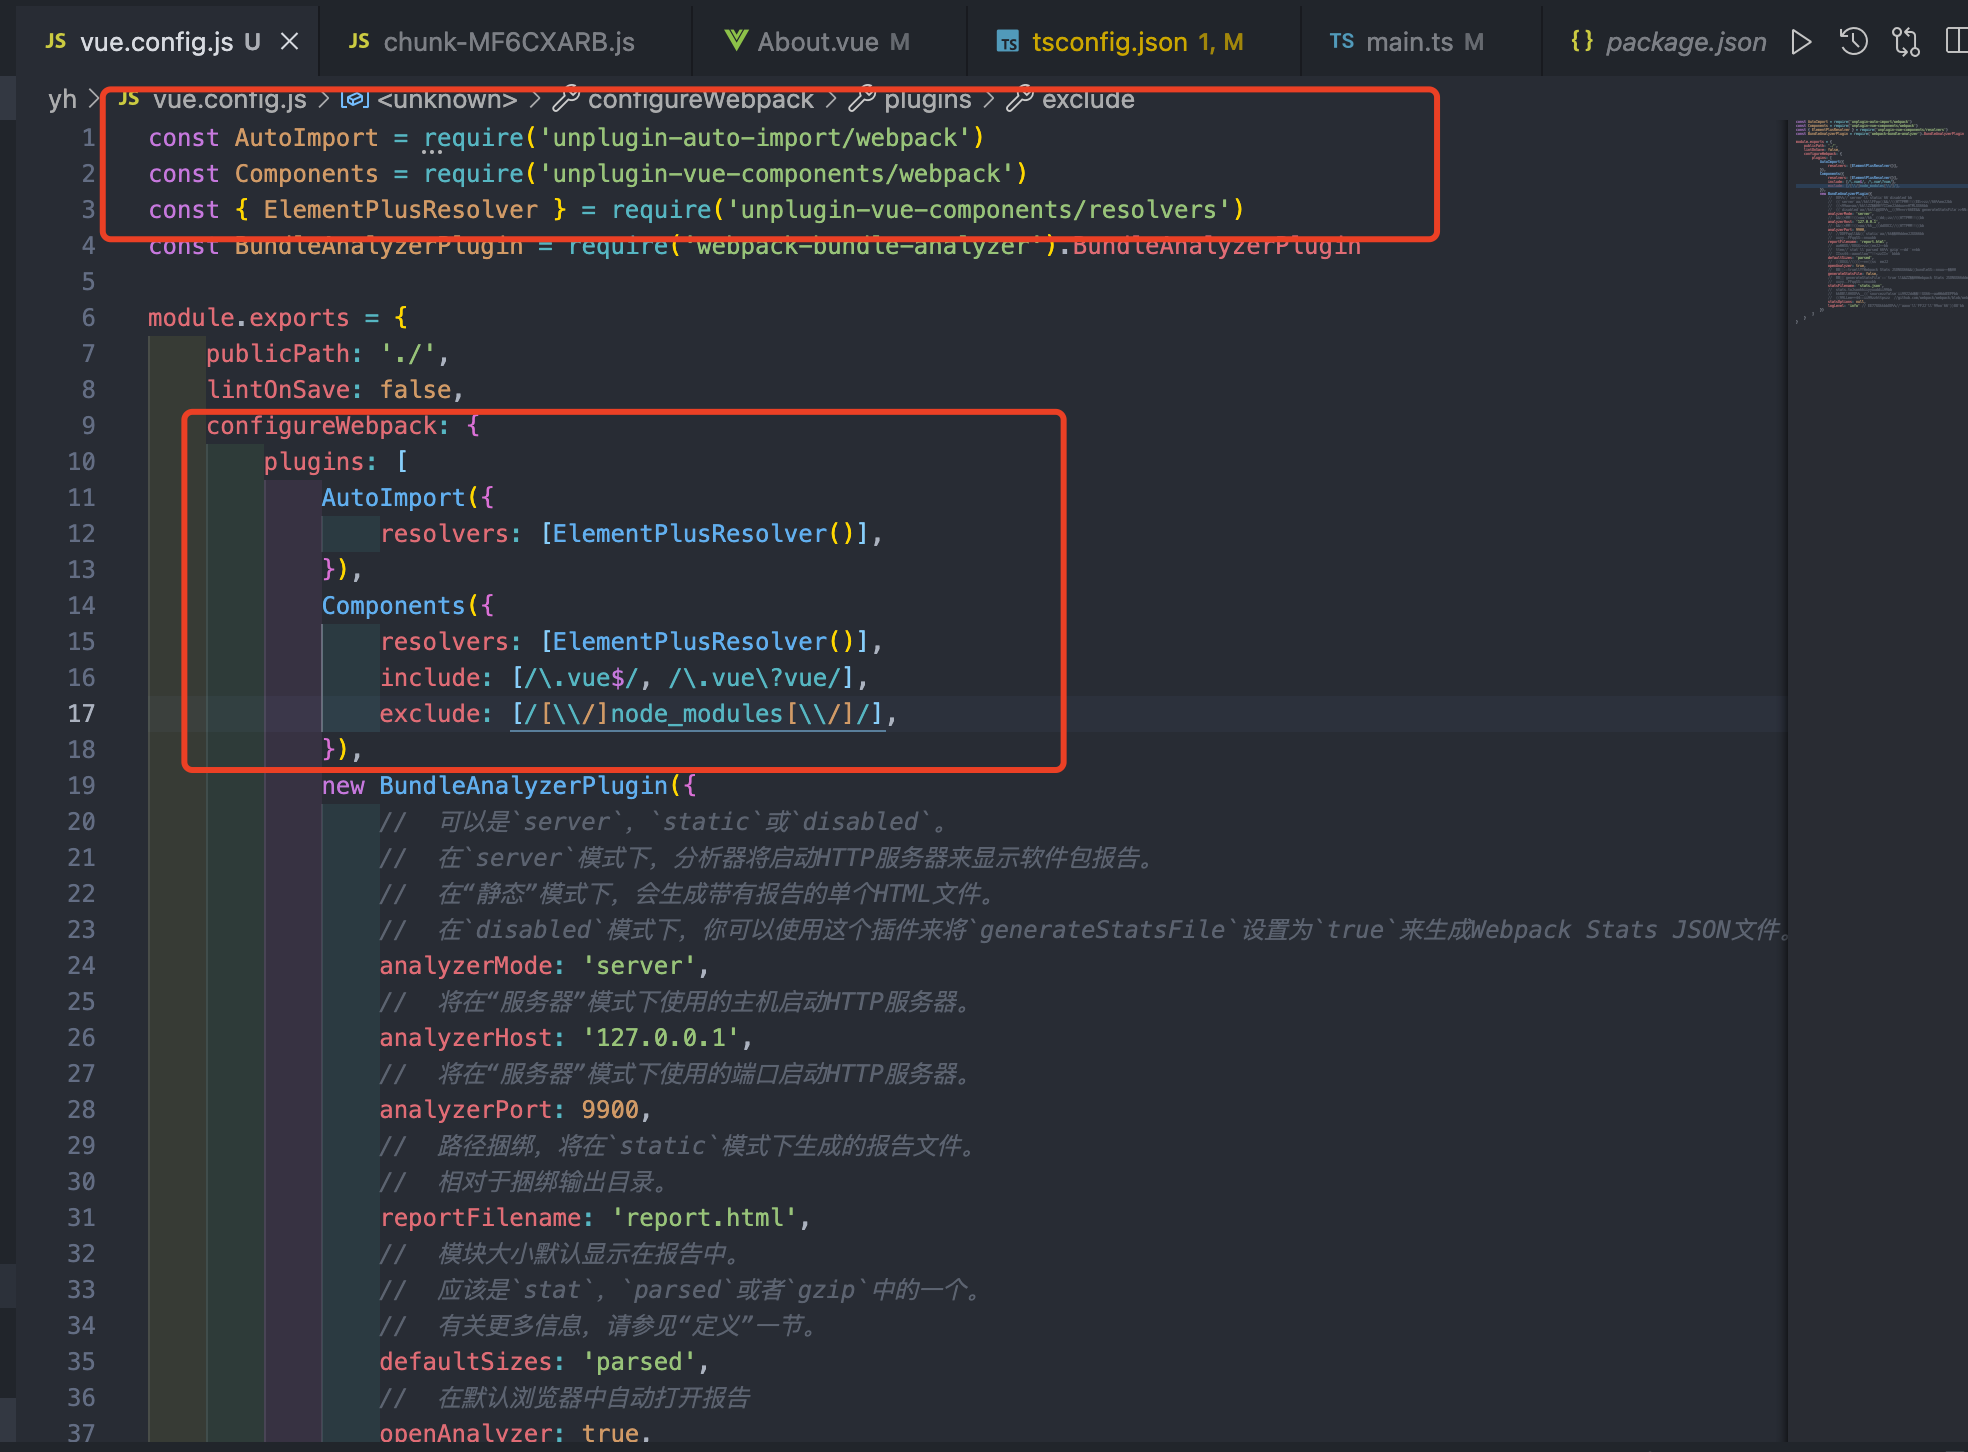
Task: Click line number 17 in the gutter
Action: [81, 713]
